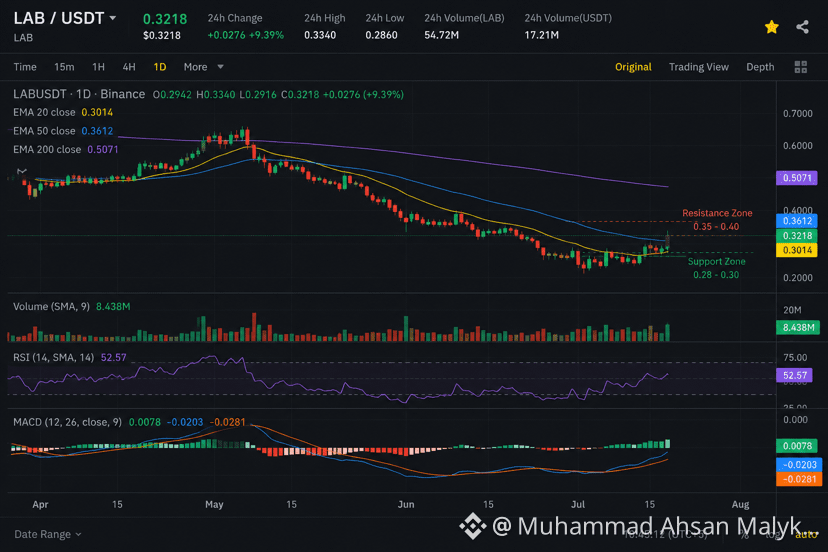Click the LAB subtitle under pair name
The image size is (828, 552).
(23, 38)
